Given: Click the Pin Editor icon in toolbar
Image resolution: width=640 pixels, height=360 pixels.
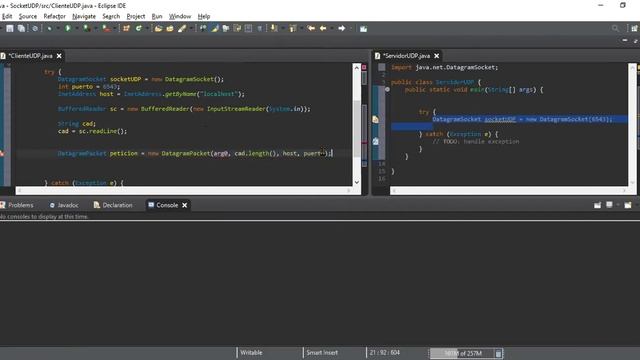Looking at the screenshot, I should click(363, 29).
